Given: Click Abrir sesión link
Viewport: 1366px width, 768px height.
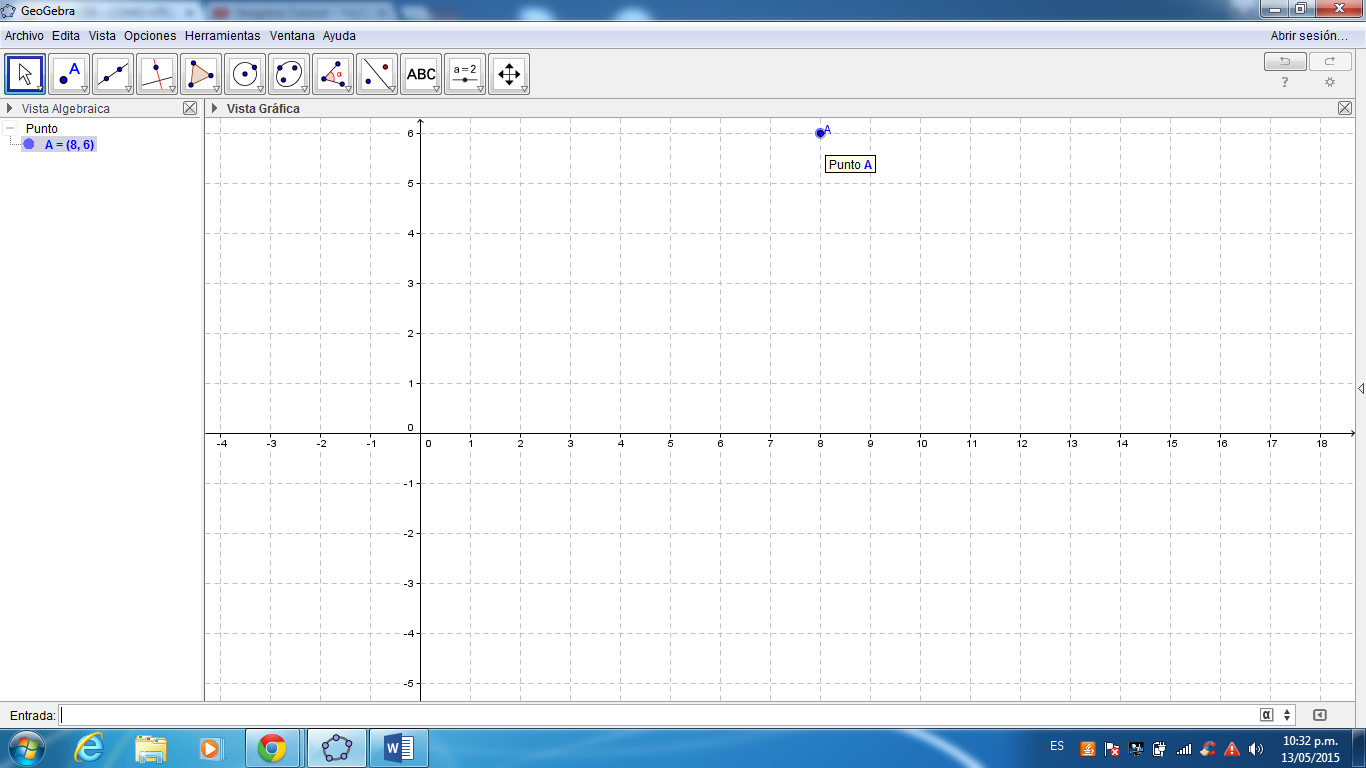Looking at the screenshot, I should point(1310,35).
